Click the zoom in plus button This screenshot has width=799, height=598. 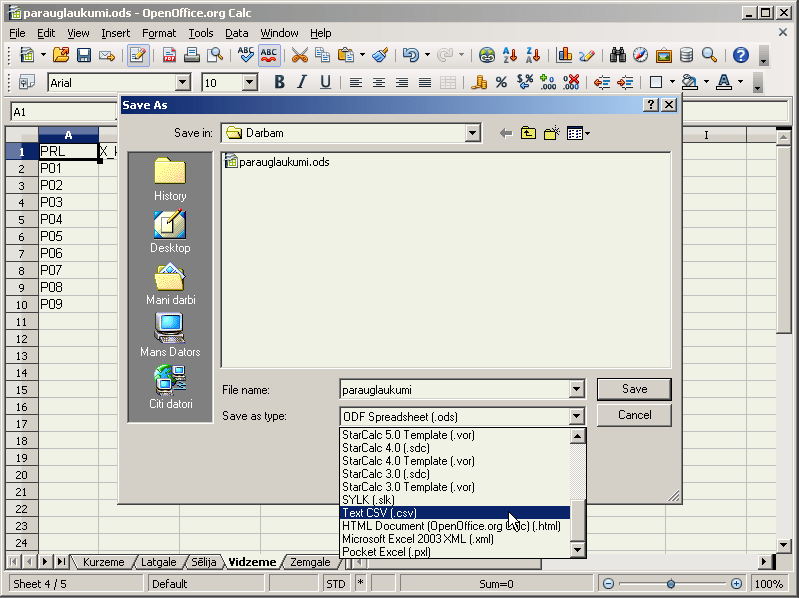(x=736, y=584)
